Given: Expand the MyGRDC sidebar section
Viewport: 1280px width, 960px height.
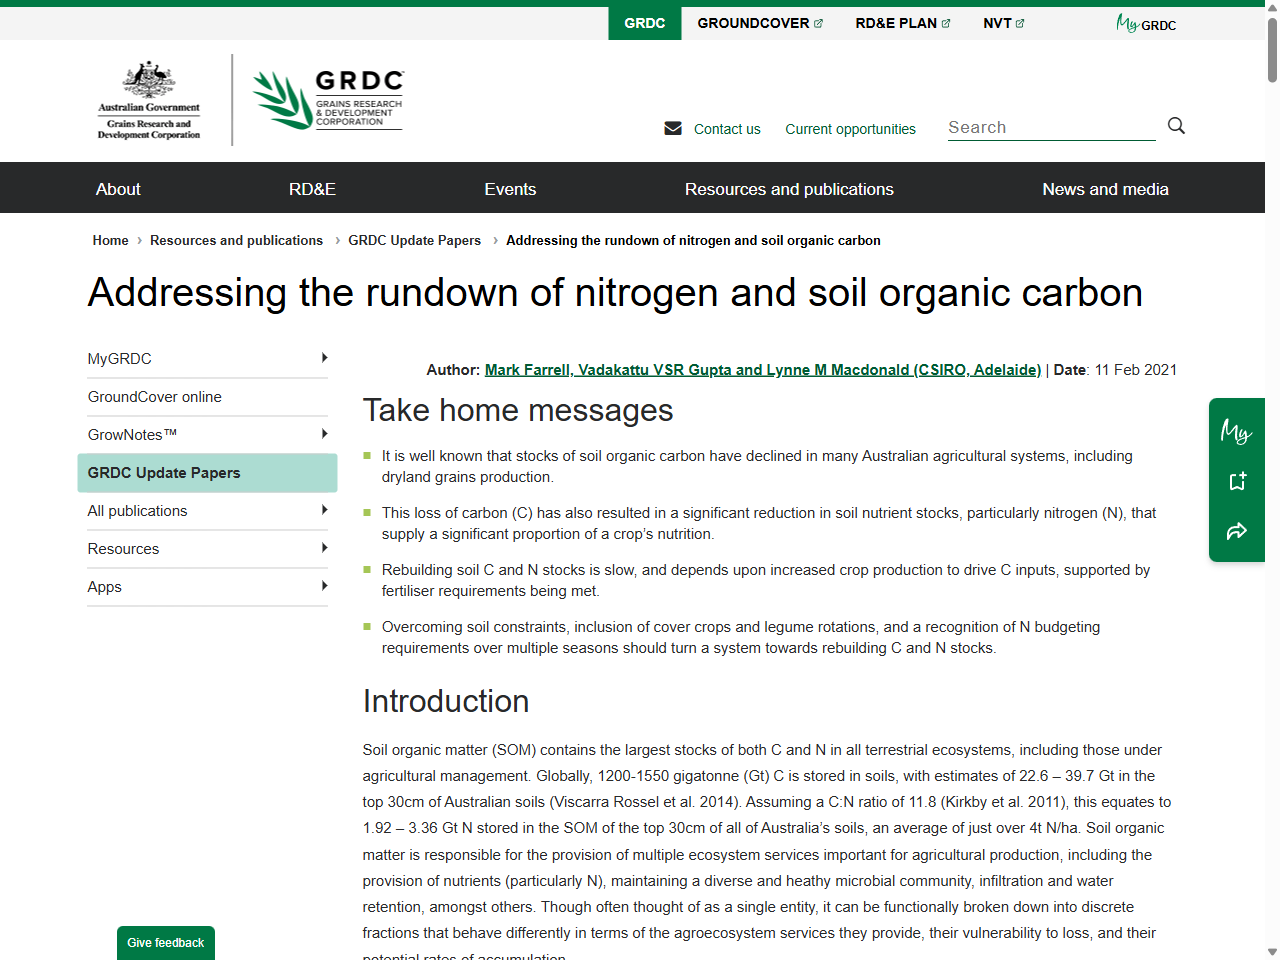Looking at the screenshot, I should coord(324,357).
